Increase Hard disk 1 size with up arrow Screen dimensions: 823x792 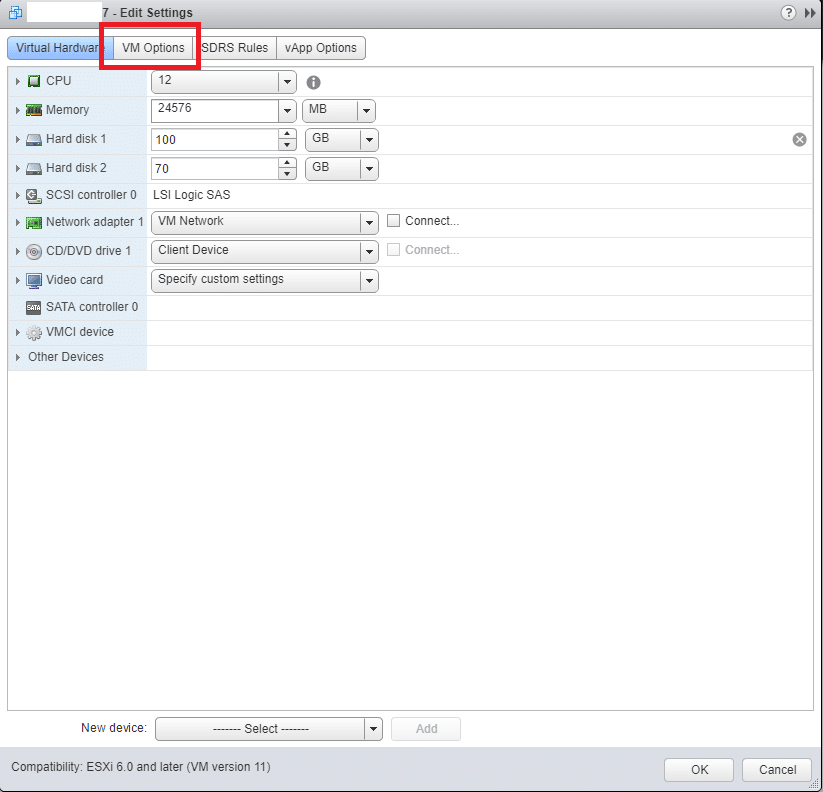(x=287, y=134)
